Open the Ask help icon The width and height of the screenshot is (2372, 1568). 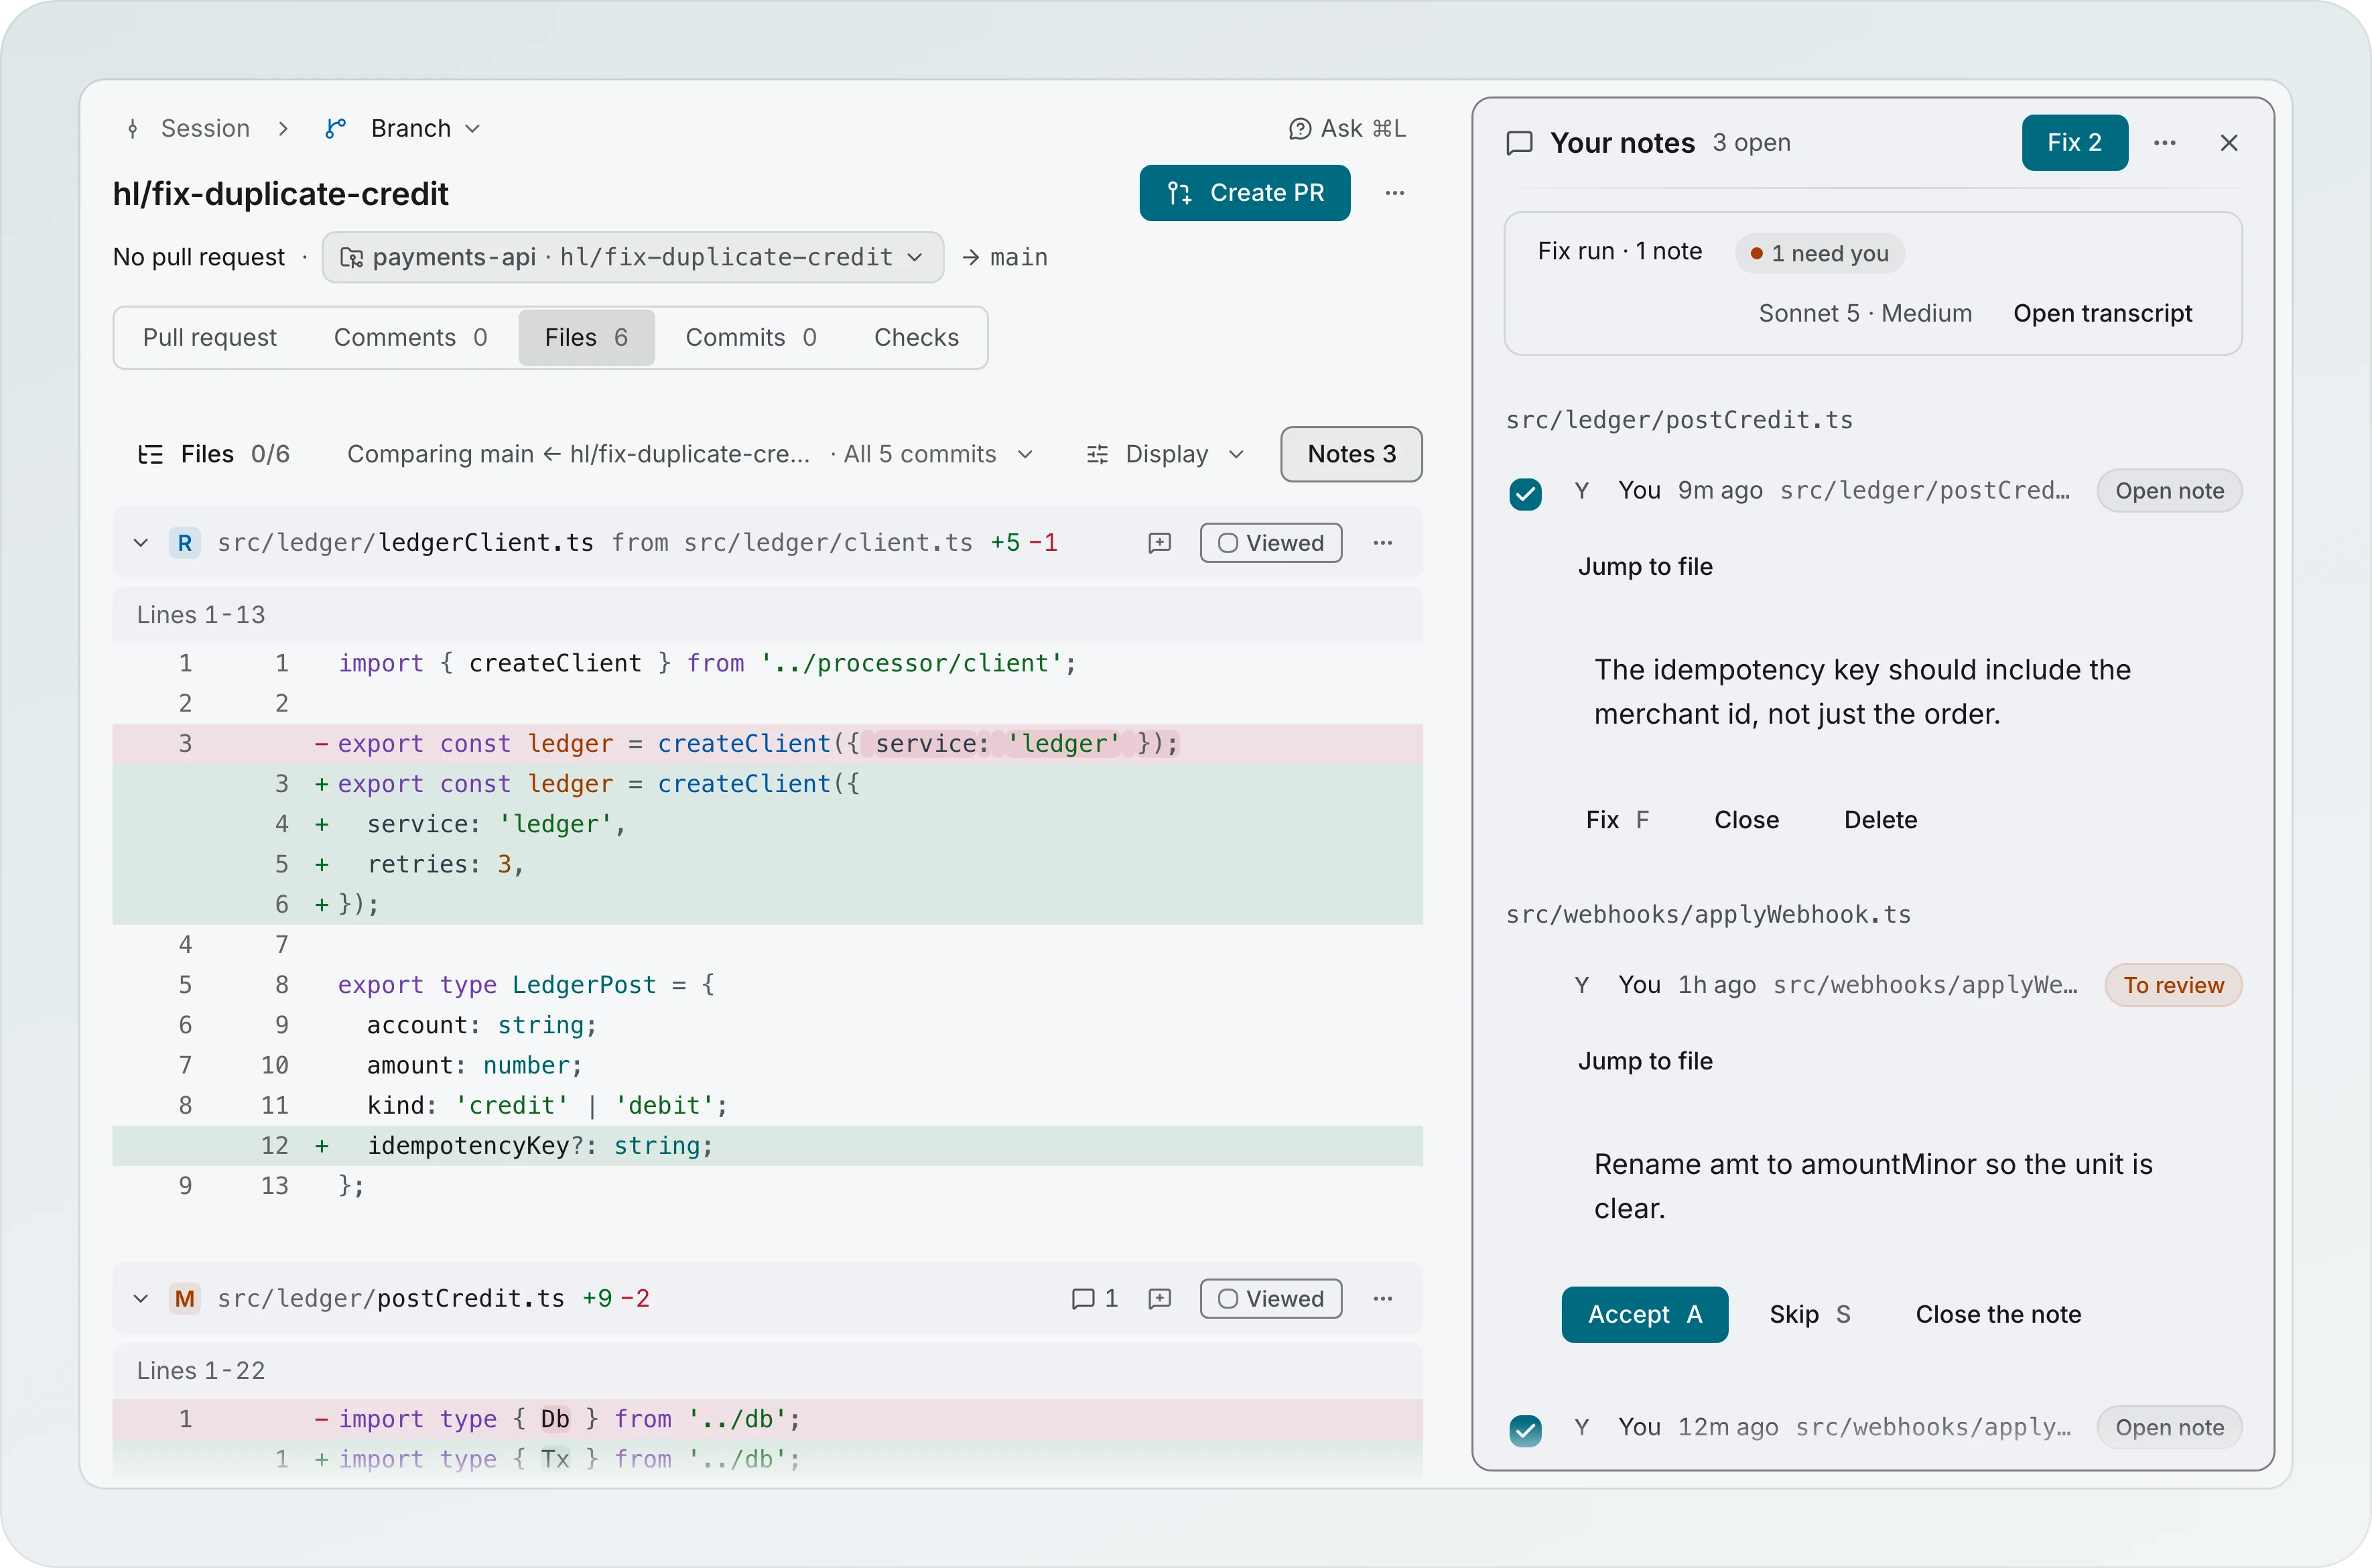1299,129
